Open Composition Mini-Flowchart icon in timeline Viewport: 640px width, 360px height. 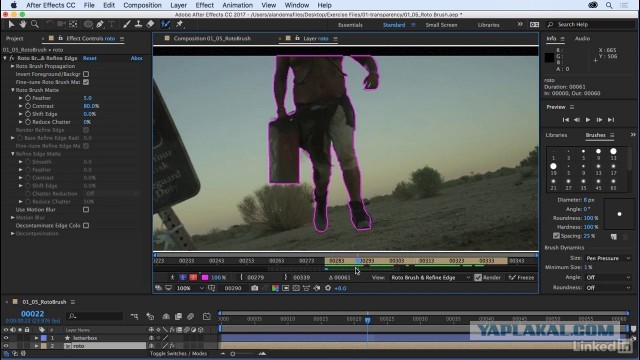tap(134, 316)
